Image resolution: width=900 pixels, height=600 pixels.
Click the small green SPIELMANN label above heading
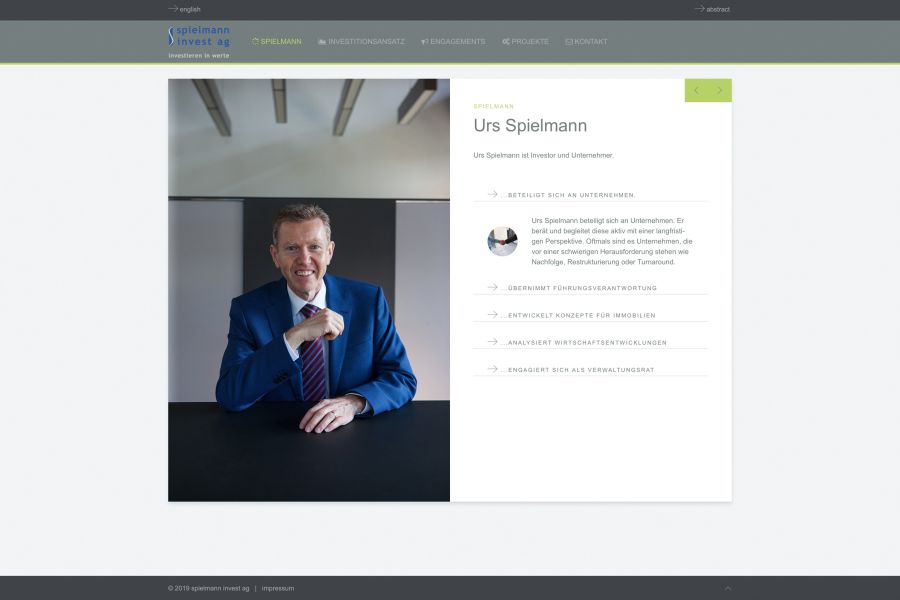(x=494, y=106)
